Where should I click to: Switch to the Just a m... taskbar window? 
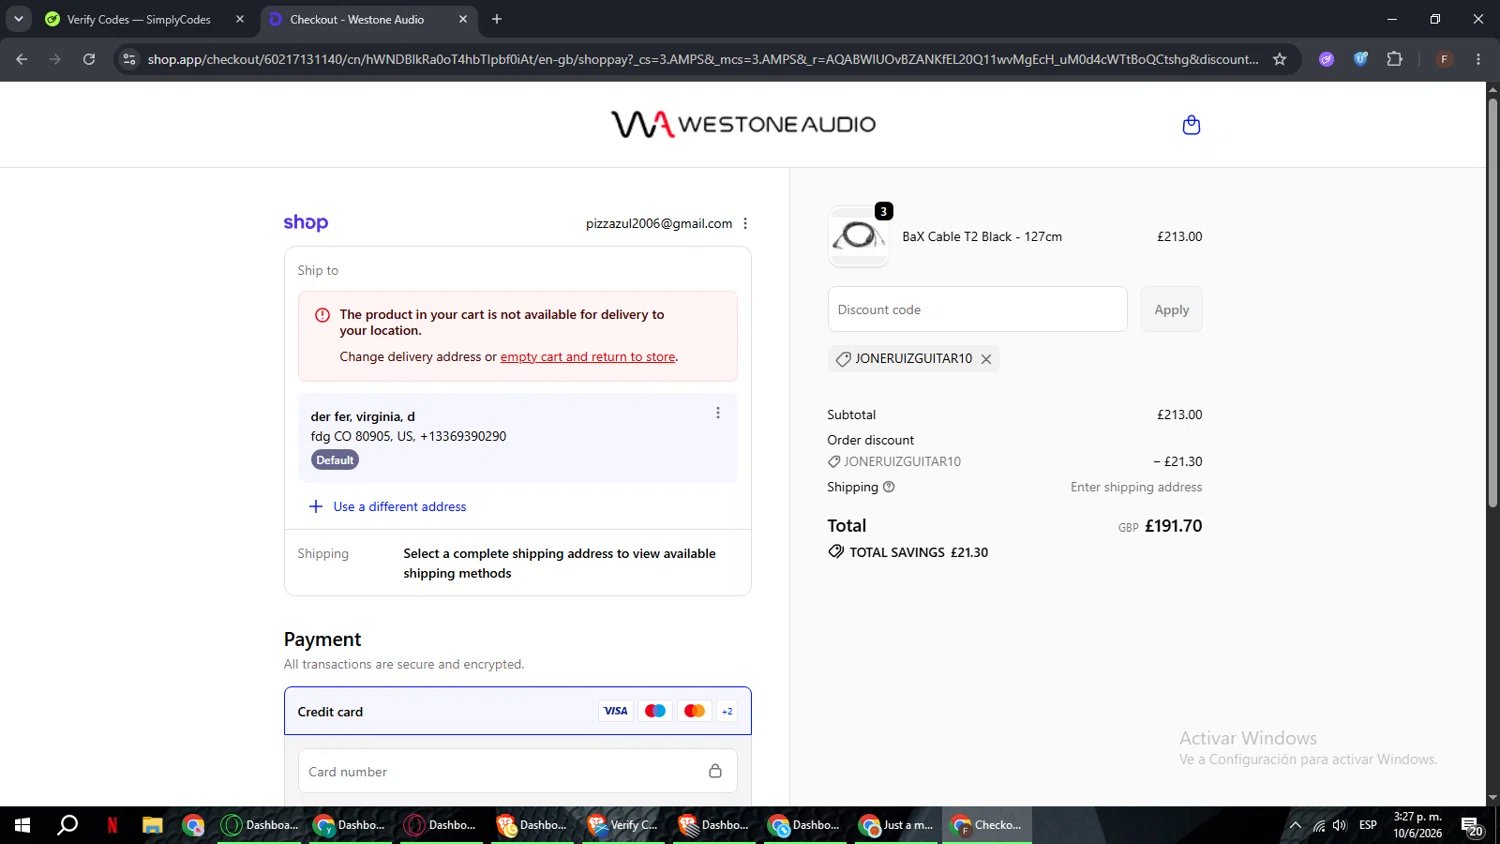click(895, 825)
